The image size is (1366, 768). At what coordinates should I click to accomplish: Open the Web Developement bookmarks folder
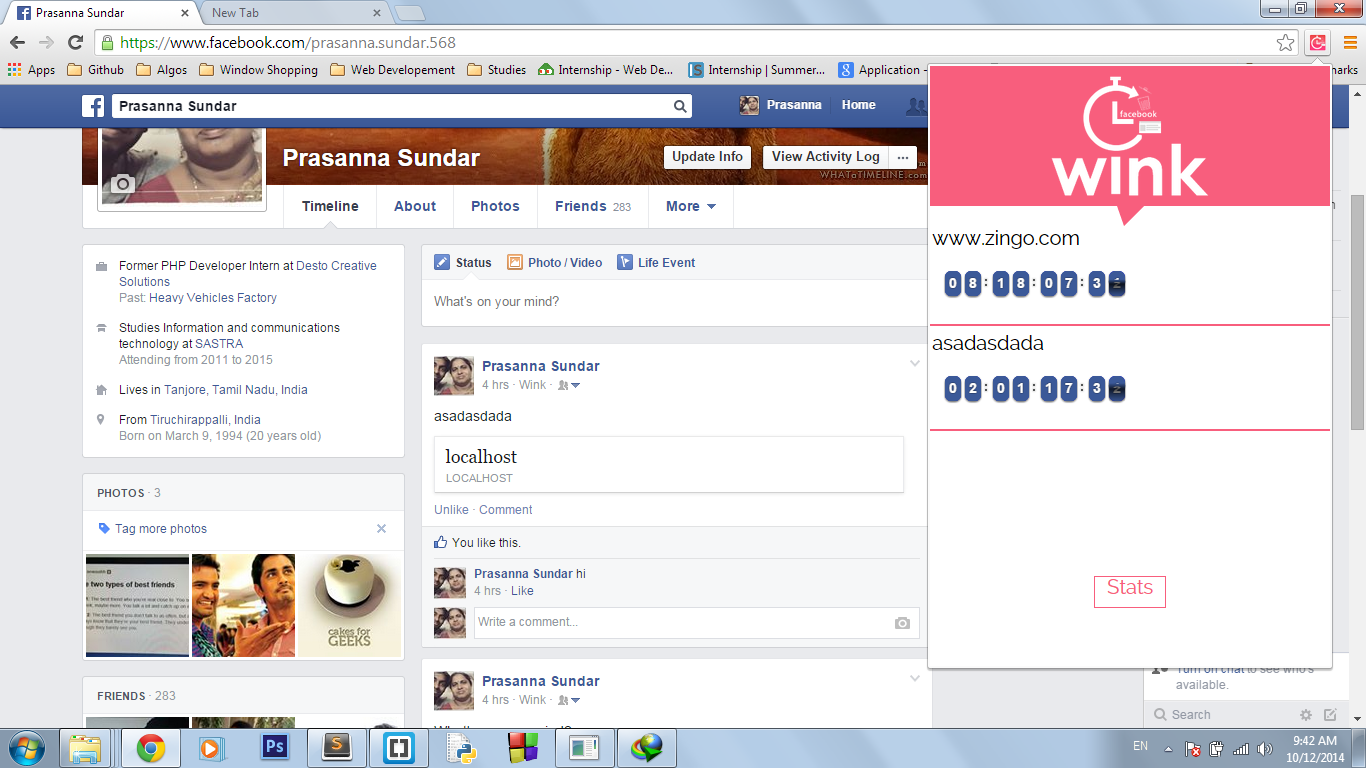click(x=392, y=70)
